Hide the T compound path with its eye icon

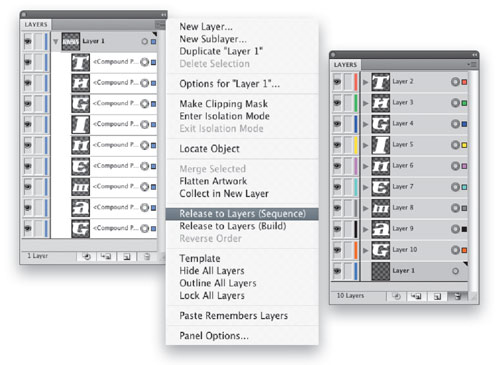pos(28,62)
